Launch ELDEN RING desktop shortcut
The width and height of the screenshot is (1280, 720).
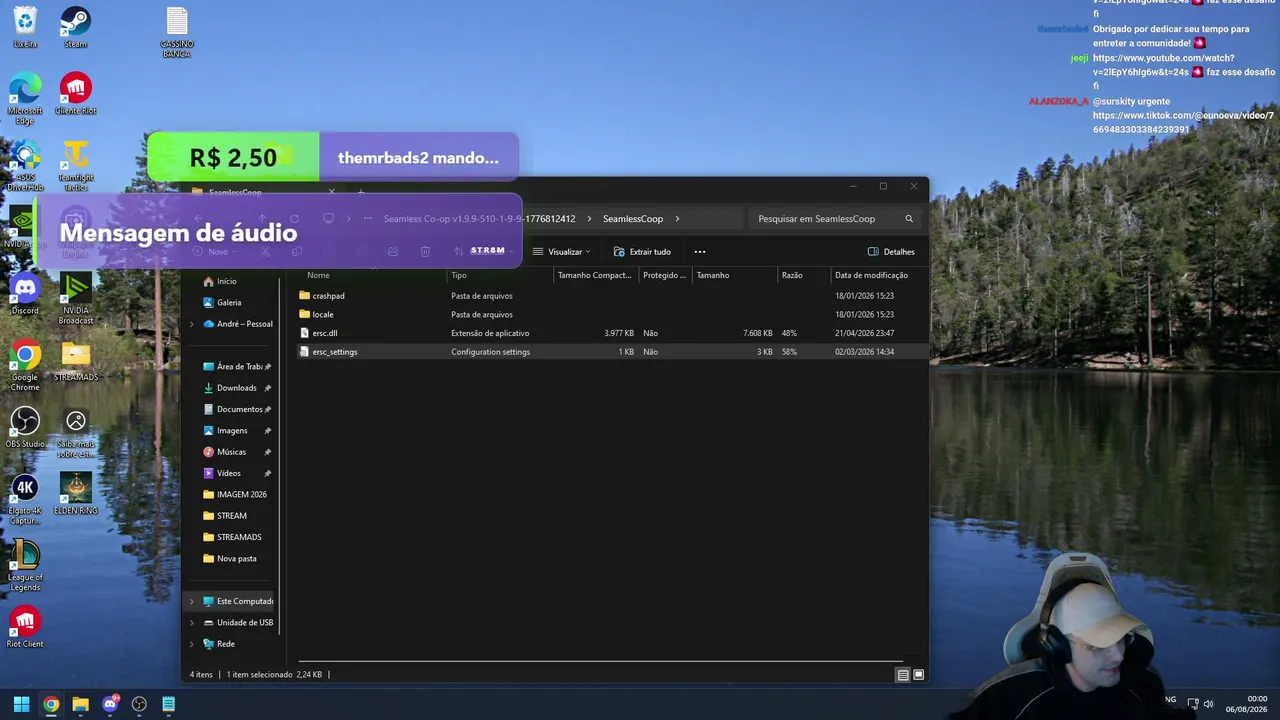(75, 495)
